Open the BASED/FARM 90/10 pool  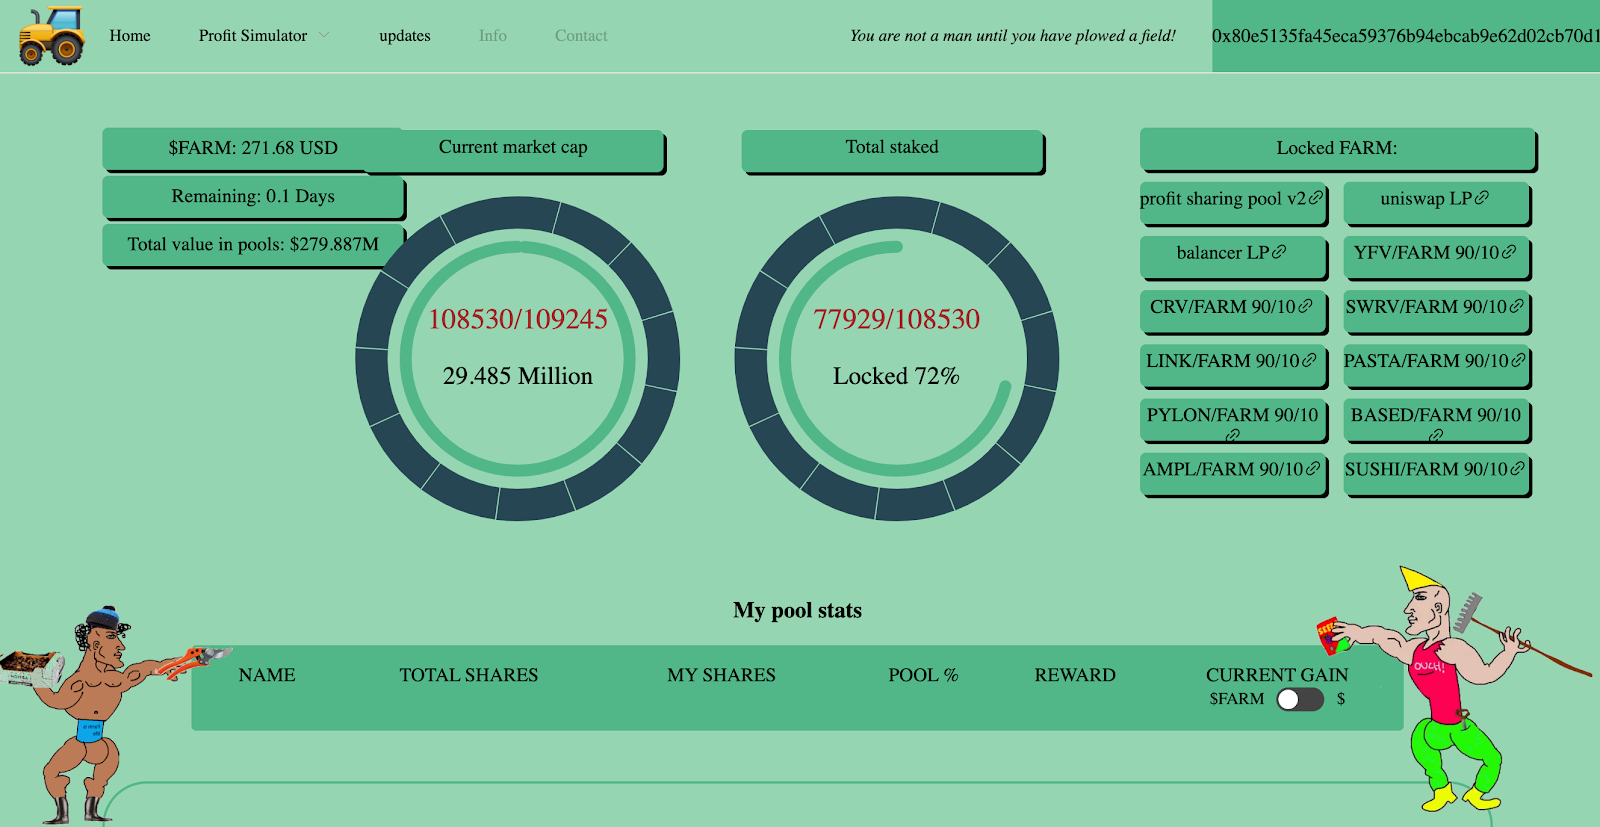(x=1436, y=419)
